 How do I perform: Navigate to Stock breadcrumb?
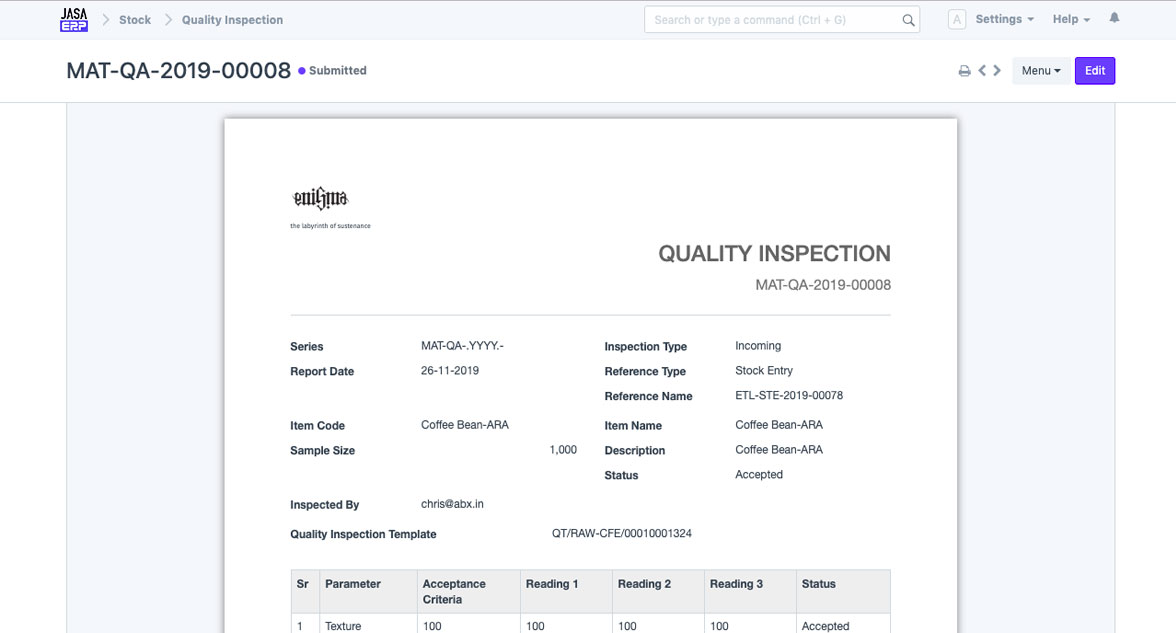[x=135, y=20]
